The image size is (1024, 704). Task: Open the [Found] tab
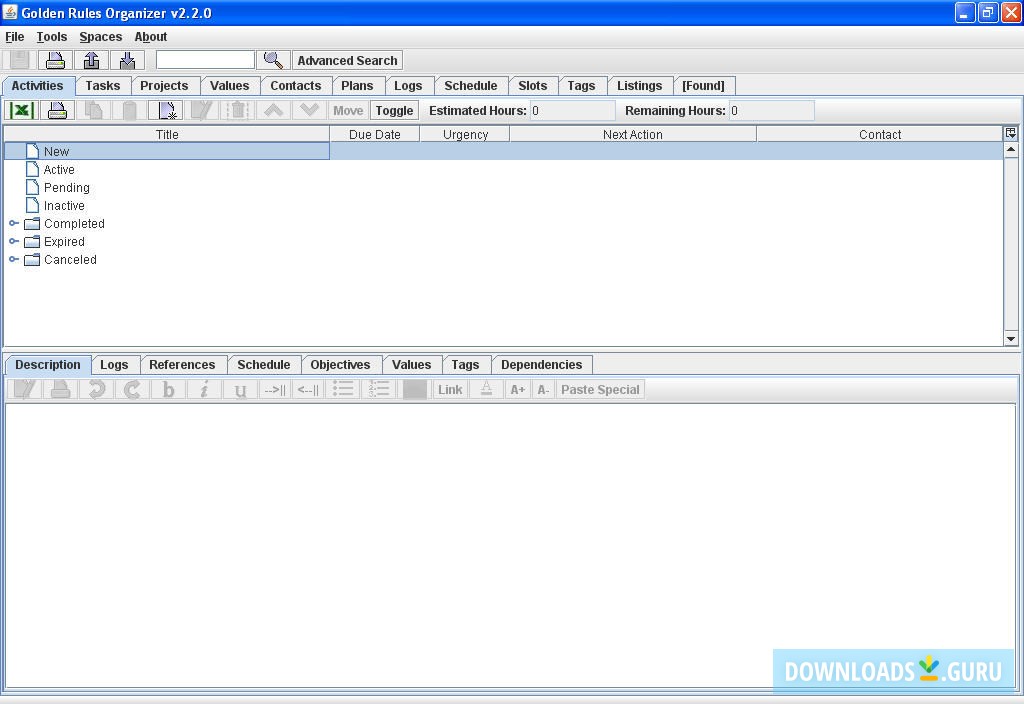tap(703, 86)
